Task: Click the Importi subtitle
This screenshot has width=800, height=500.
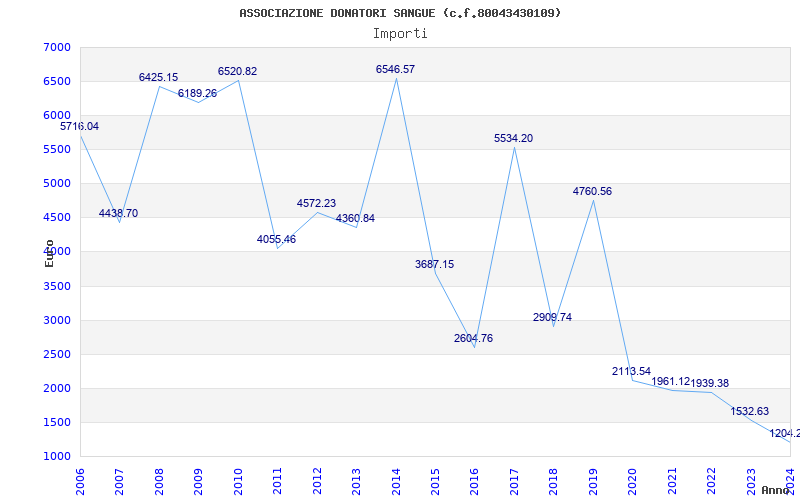Action: pos(400,34)
